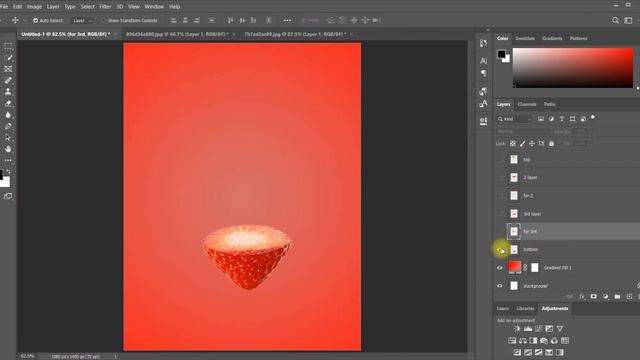Select the Frame tool in the toolbar
Viewport: 640px width, 360px height.
click(x=8, y=69)
